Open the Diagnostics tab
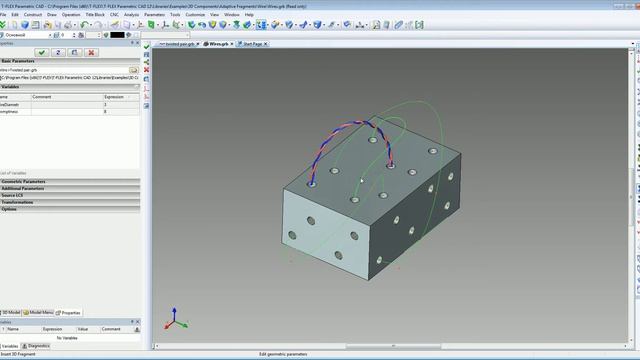Image resolution: width=640 pixels, height=360 pixels. [36, 346]
